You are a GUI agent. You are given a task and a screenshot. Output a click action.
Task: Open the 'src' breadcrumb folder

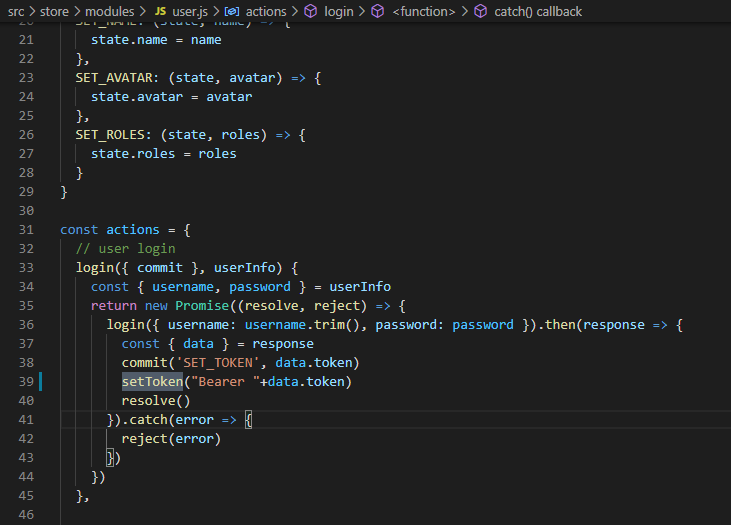click(x=16, y=11)
